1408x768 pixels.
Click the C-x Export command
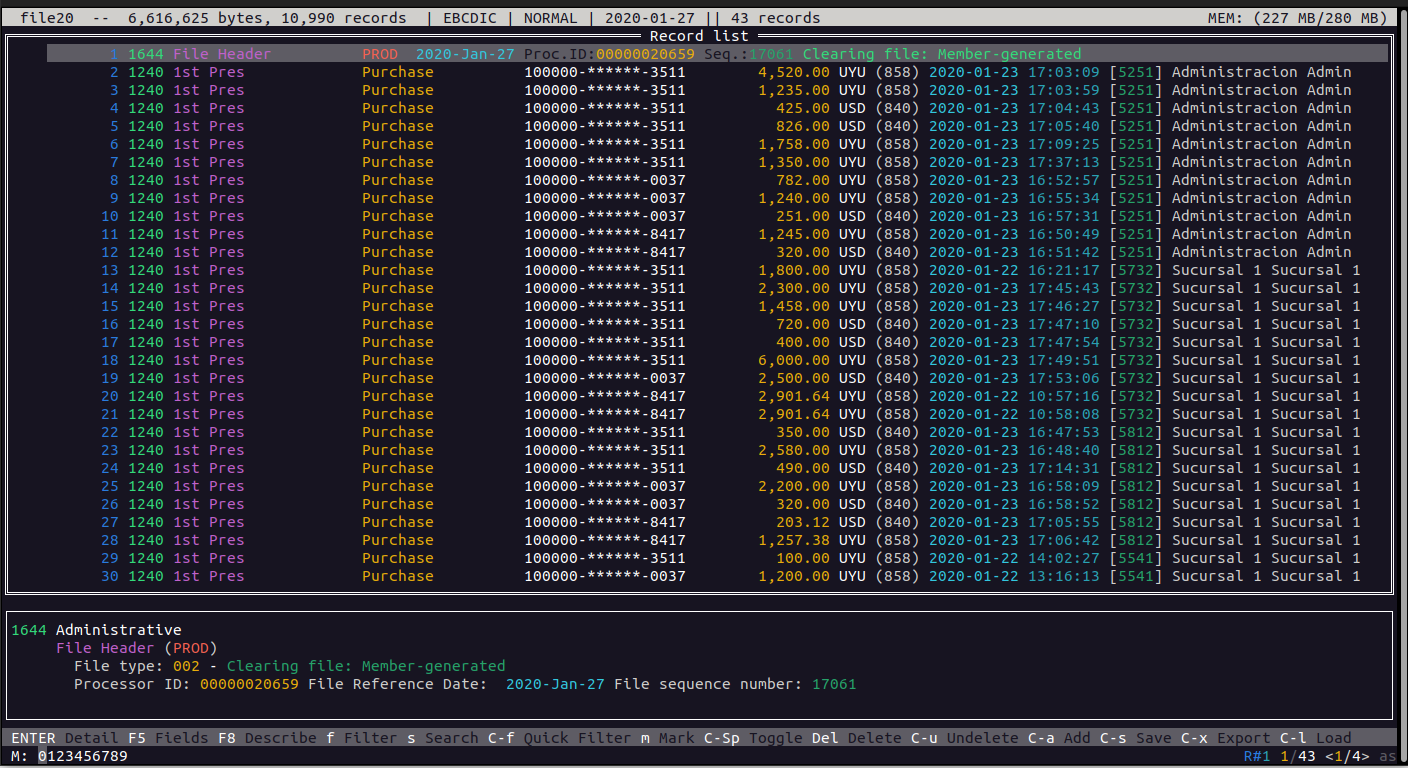pos(1225,738)
